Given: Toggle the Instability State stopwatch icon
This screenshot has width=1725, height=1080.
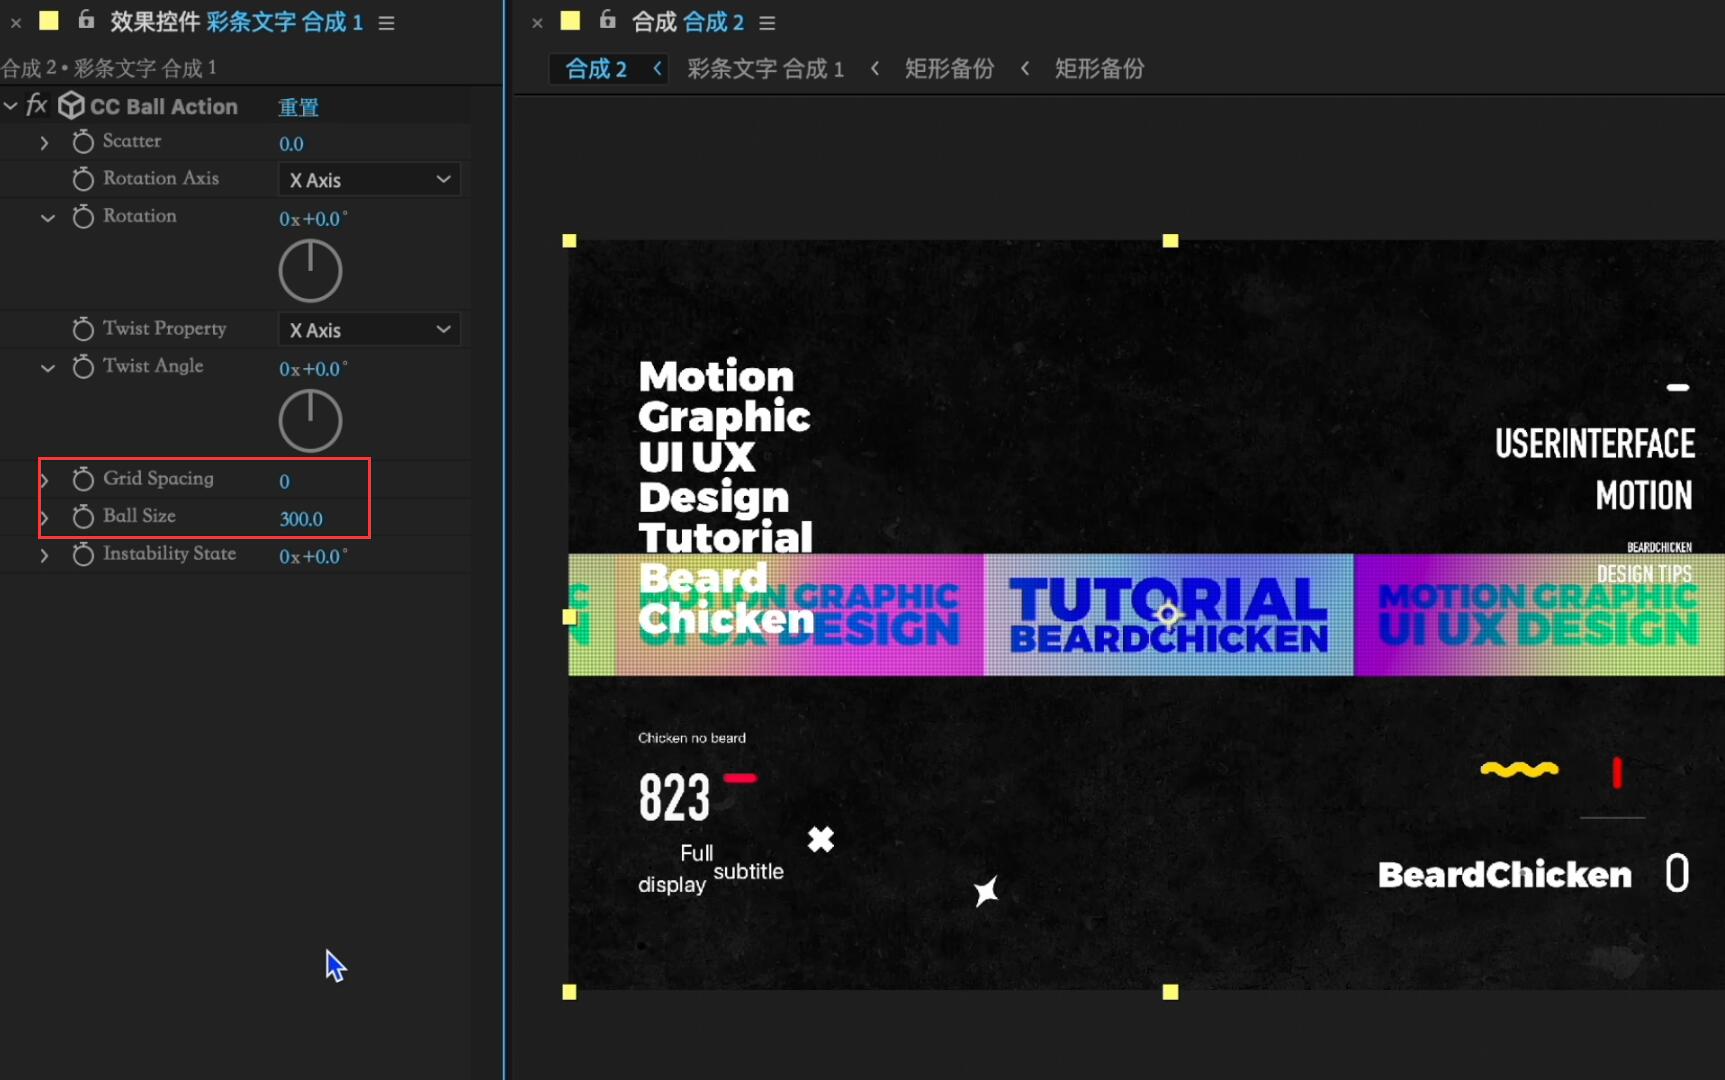Looking at the screenshot, I should click(x=83, y=554).
